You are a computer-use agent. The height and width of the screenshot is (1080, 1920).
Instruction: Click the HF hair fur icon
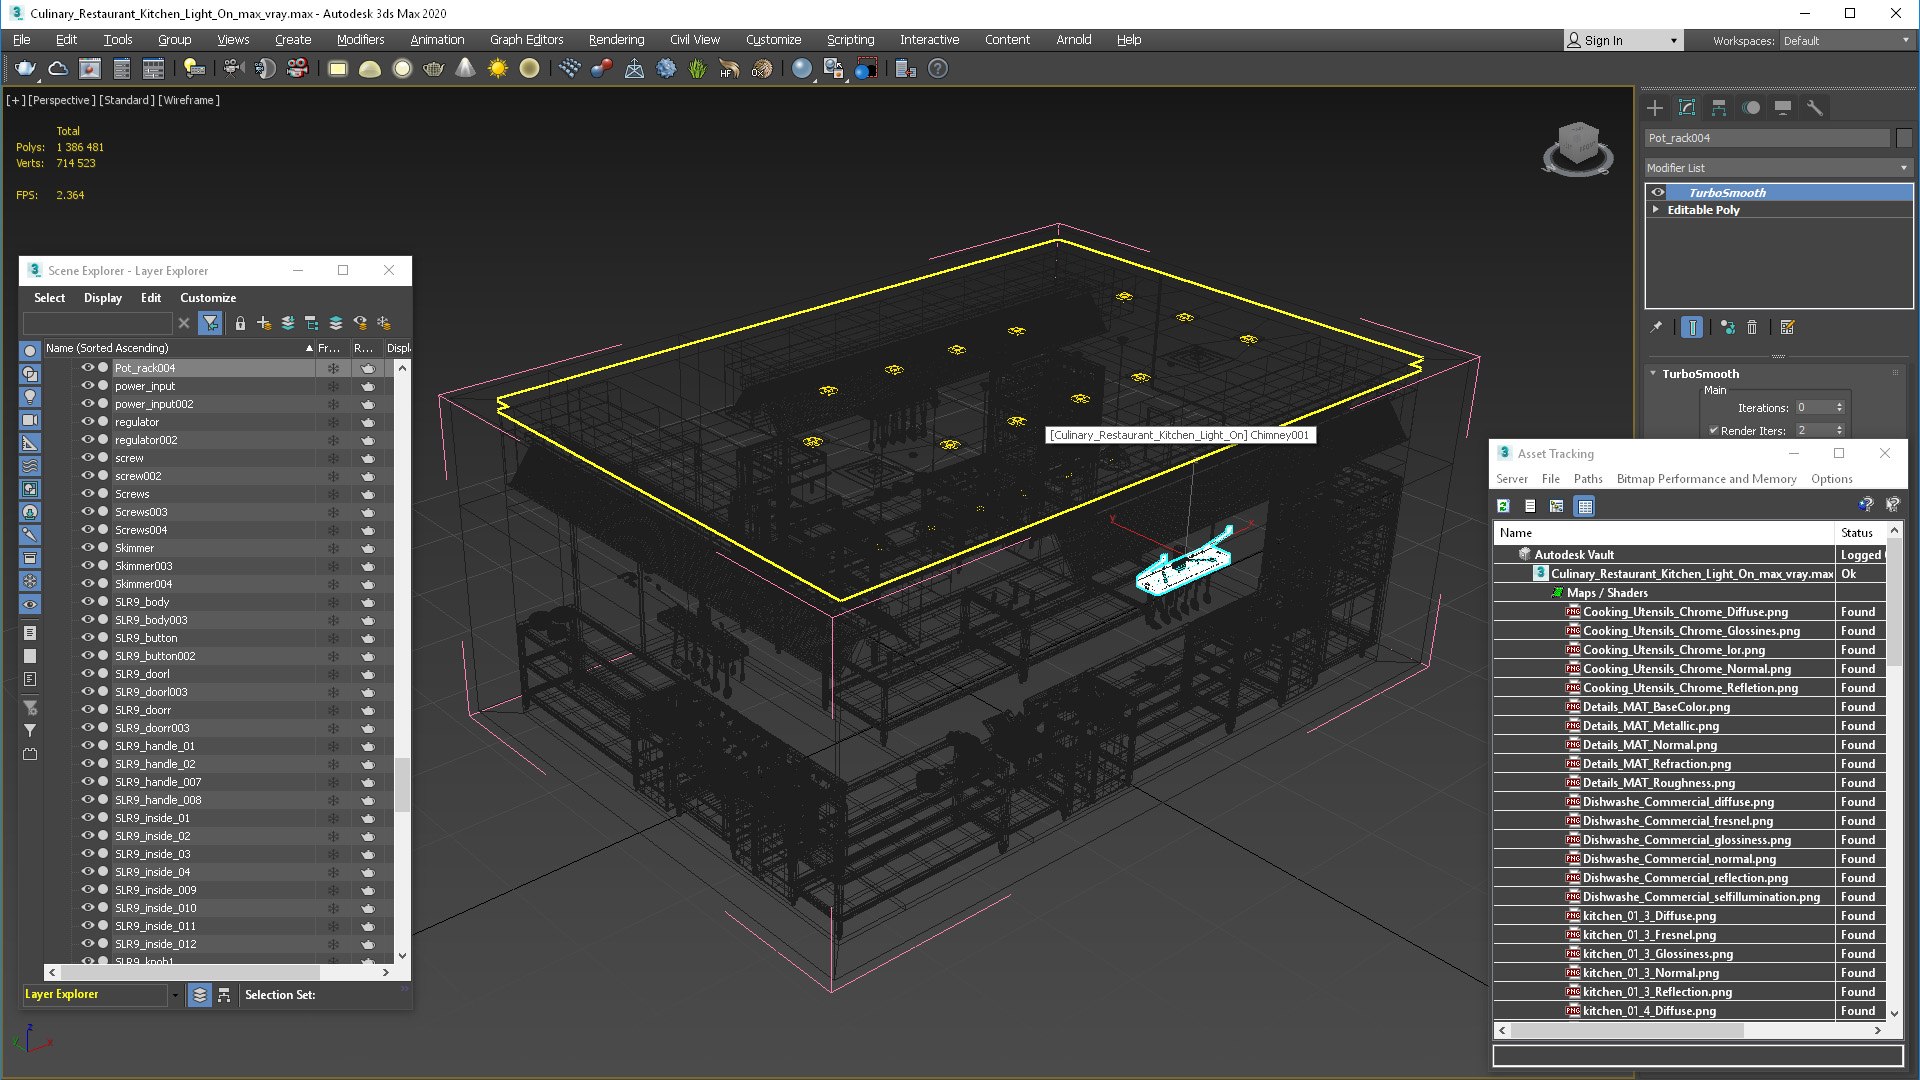(729, 69)
